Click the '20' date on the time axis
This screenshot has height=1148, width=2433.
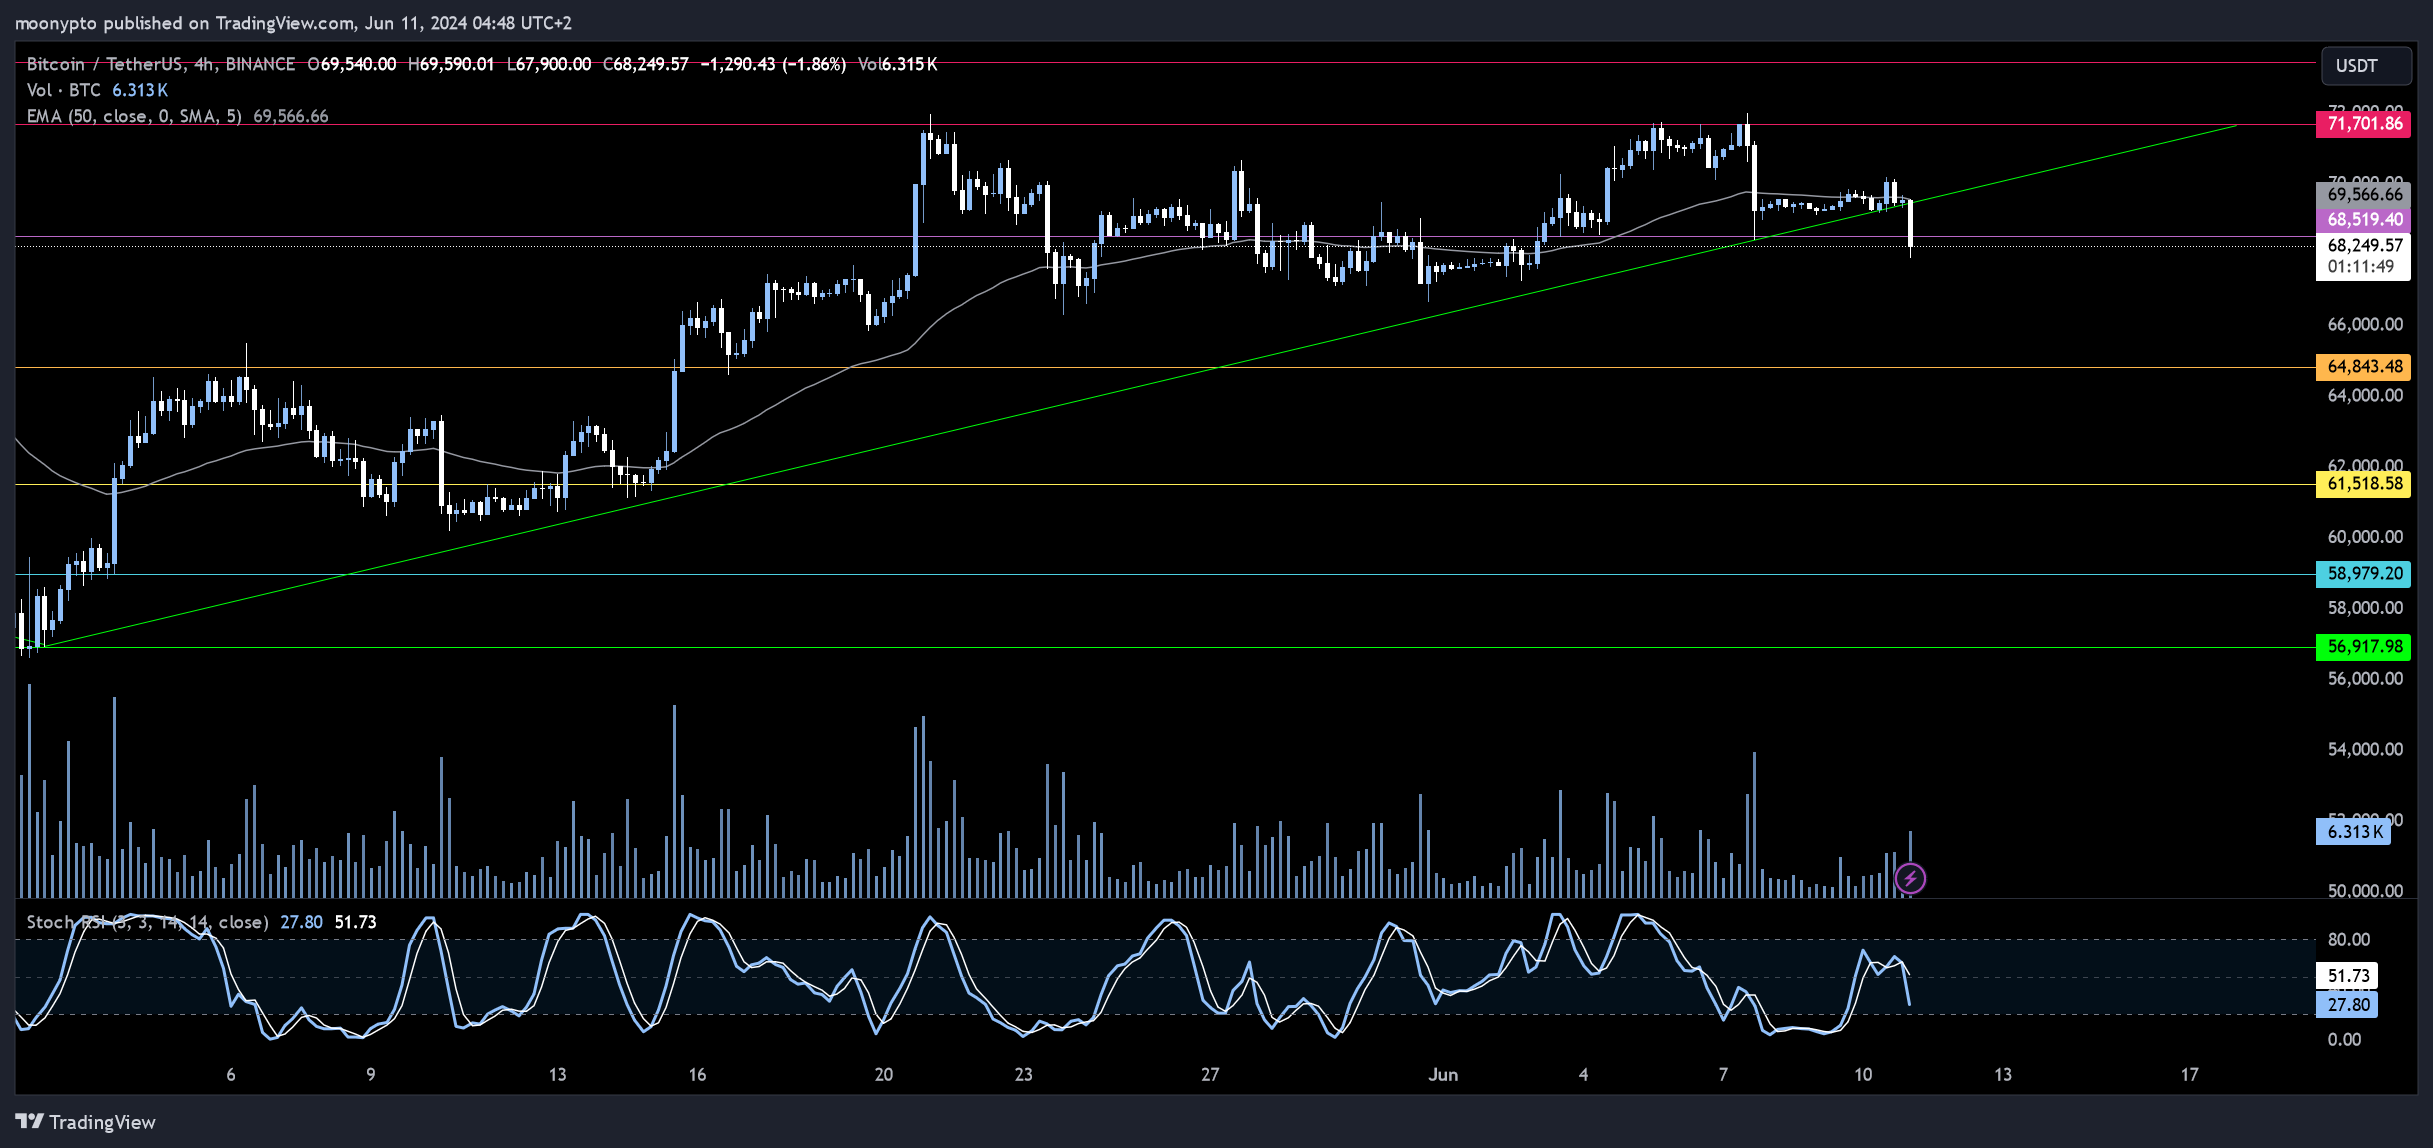point(884,1075)
